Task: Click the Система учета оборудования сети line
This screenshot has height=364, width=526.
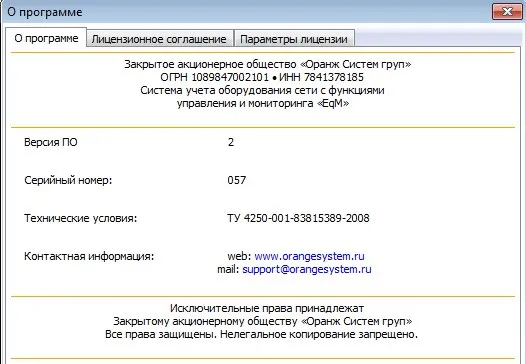Action: 262,90
